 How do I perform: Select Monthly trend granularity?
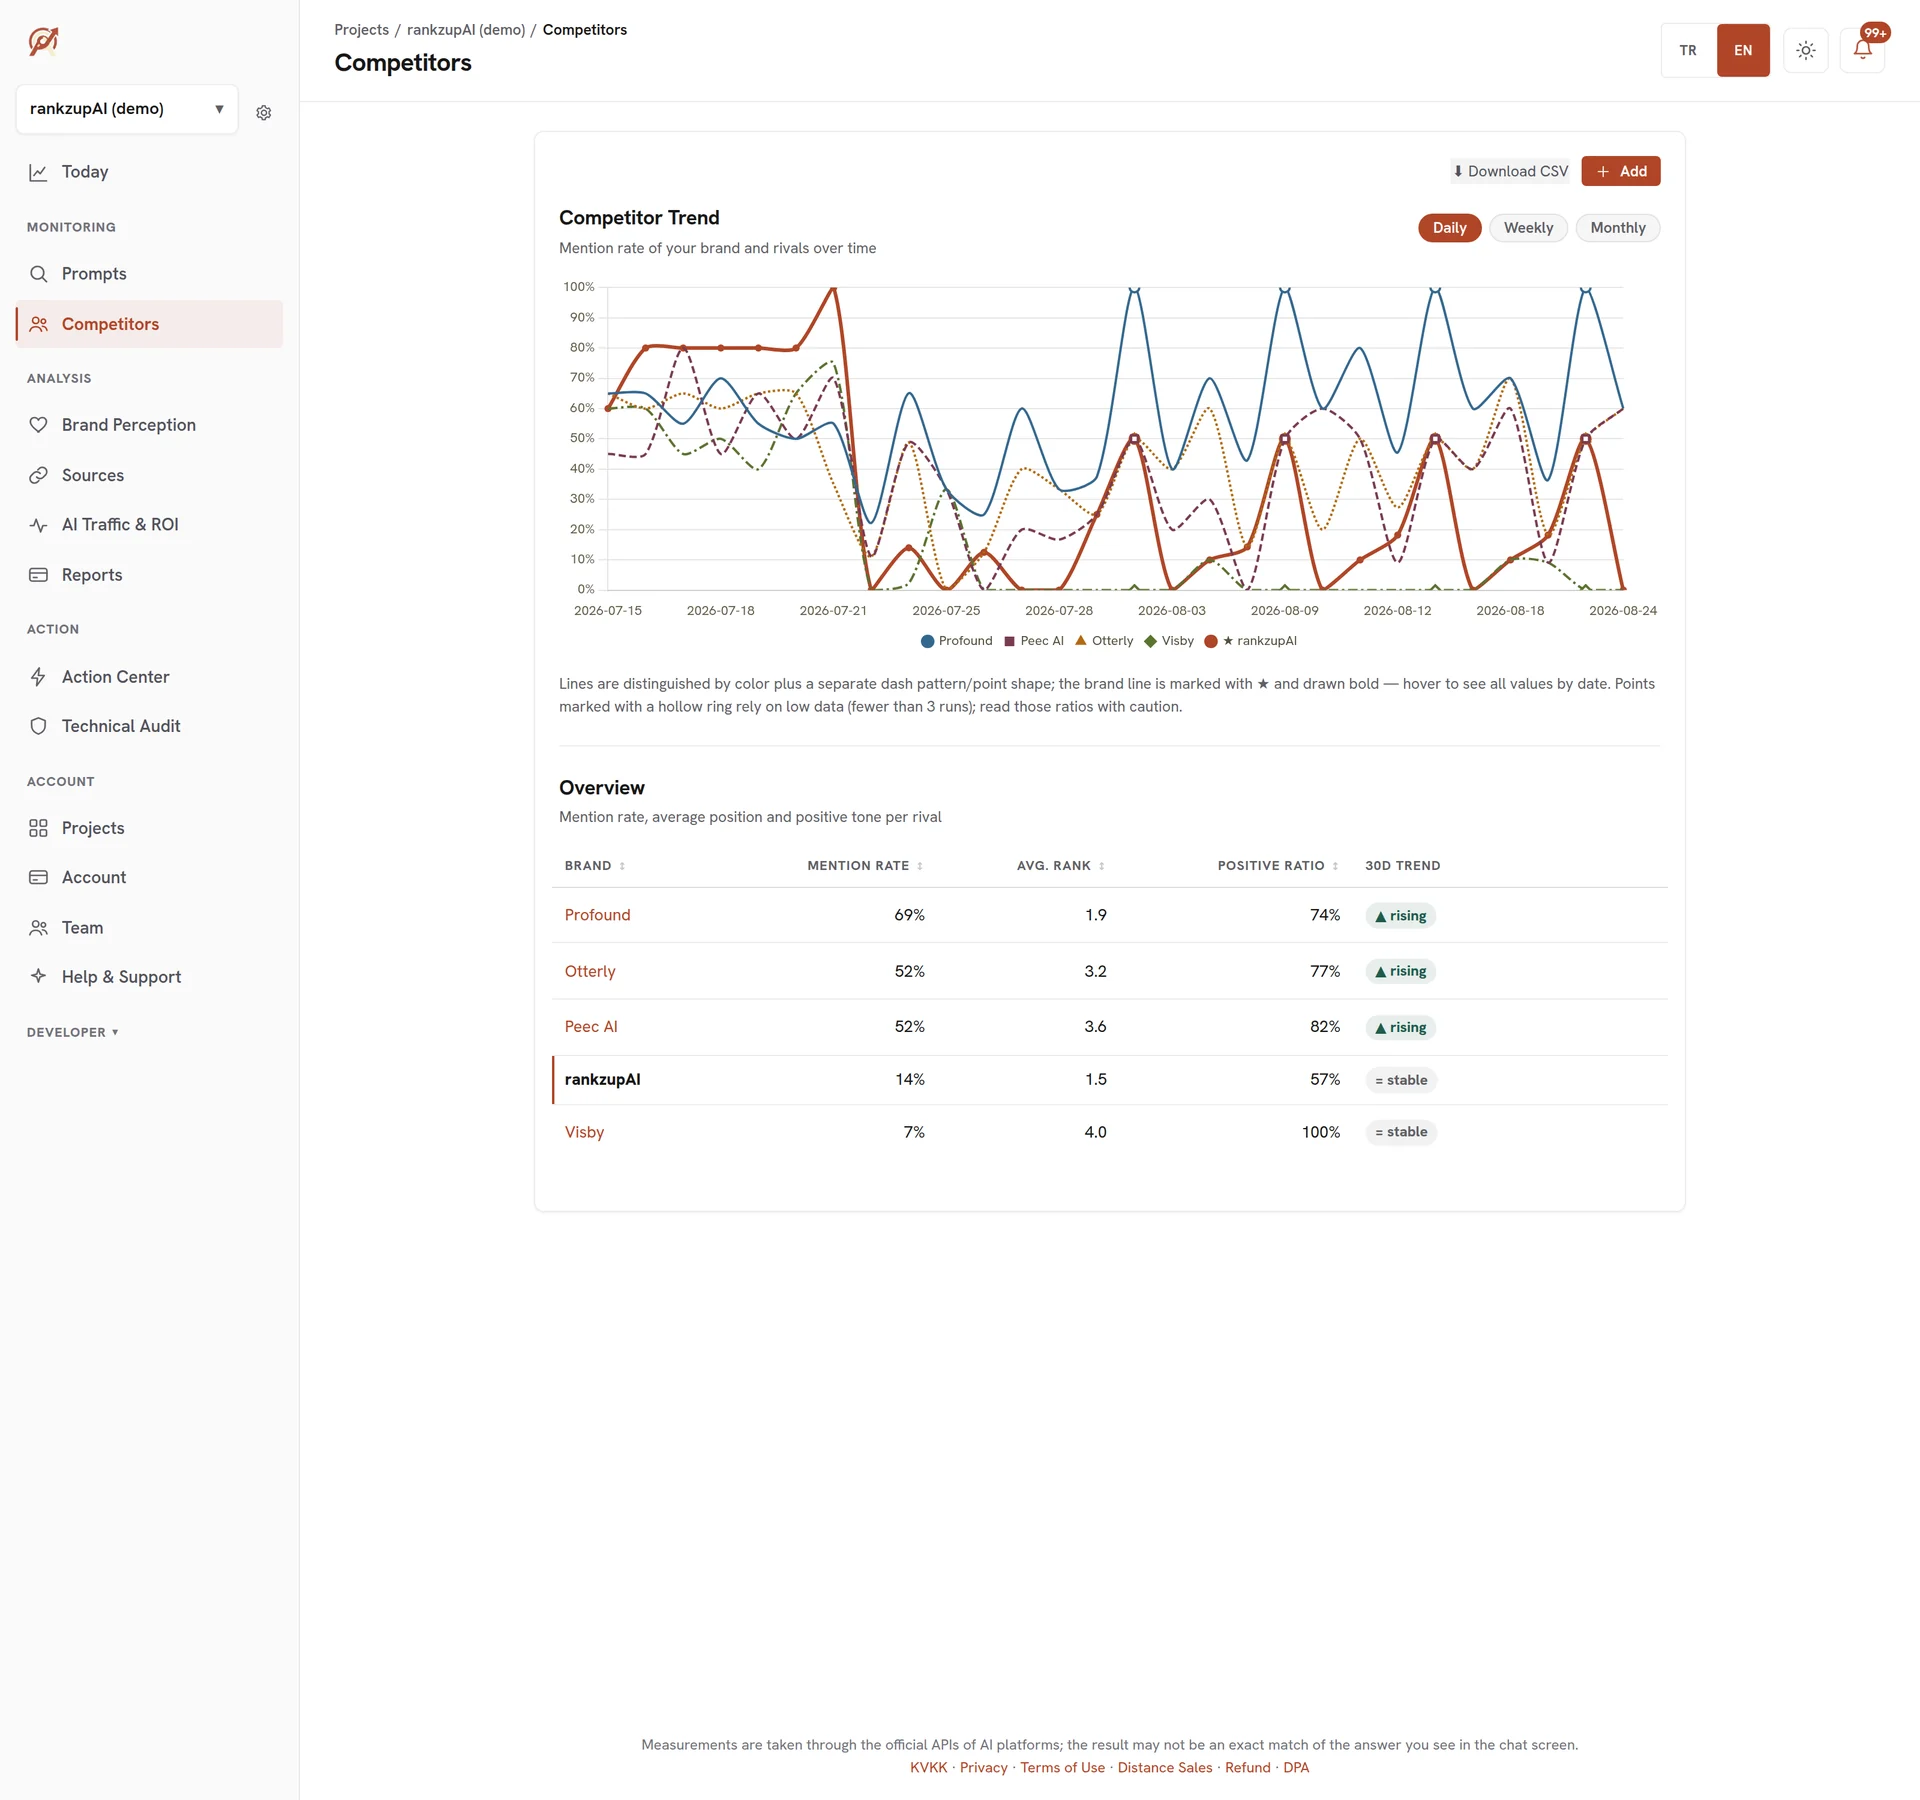point(1617,228)
